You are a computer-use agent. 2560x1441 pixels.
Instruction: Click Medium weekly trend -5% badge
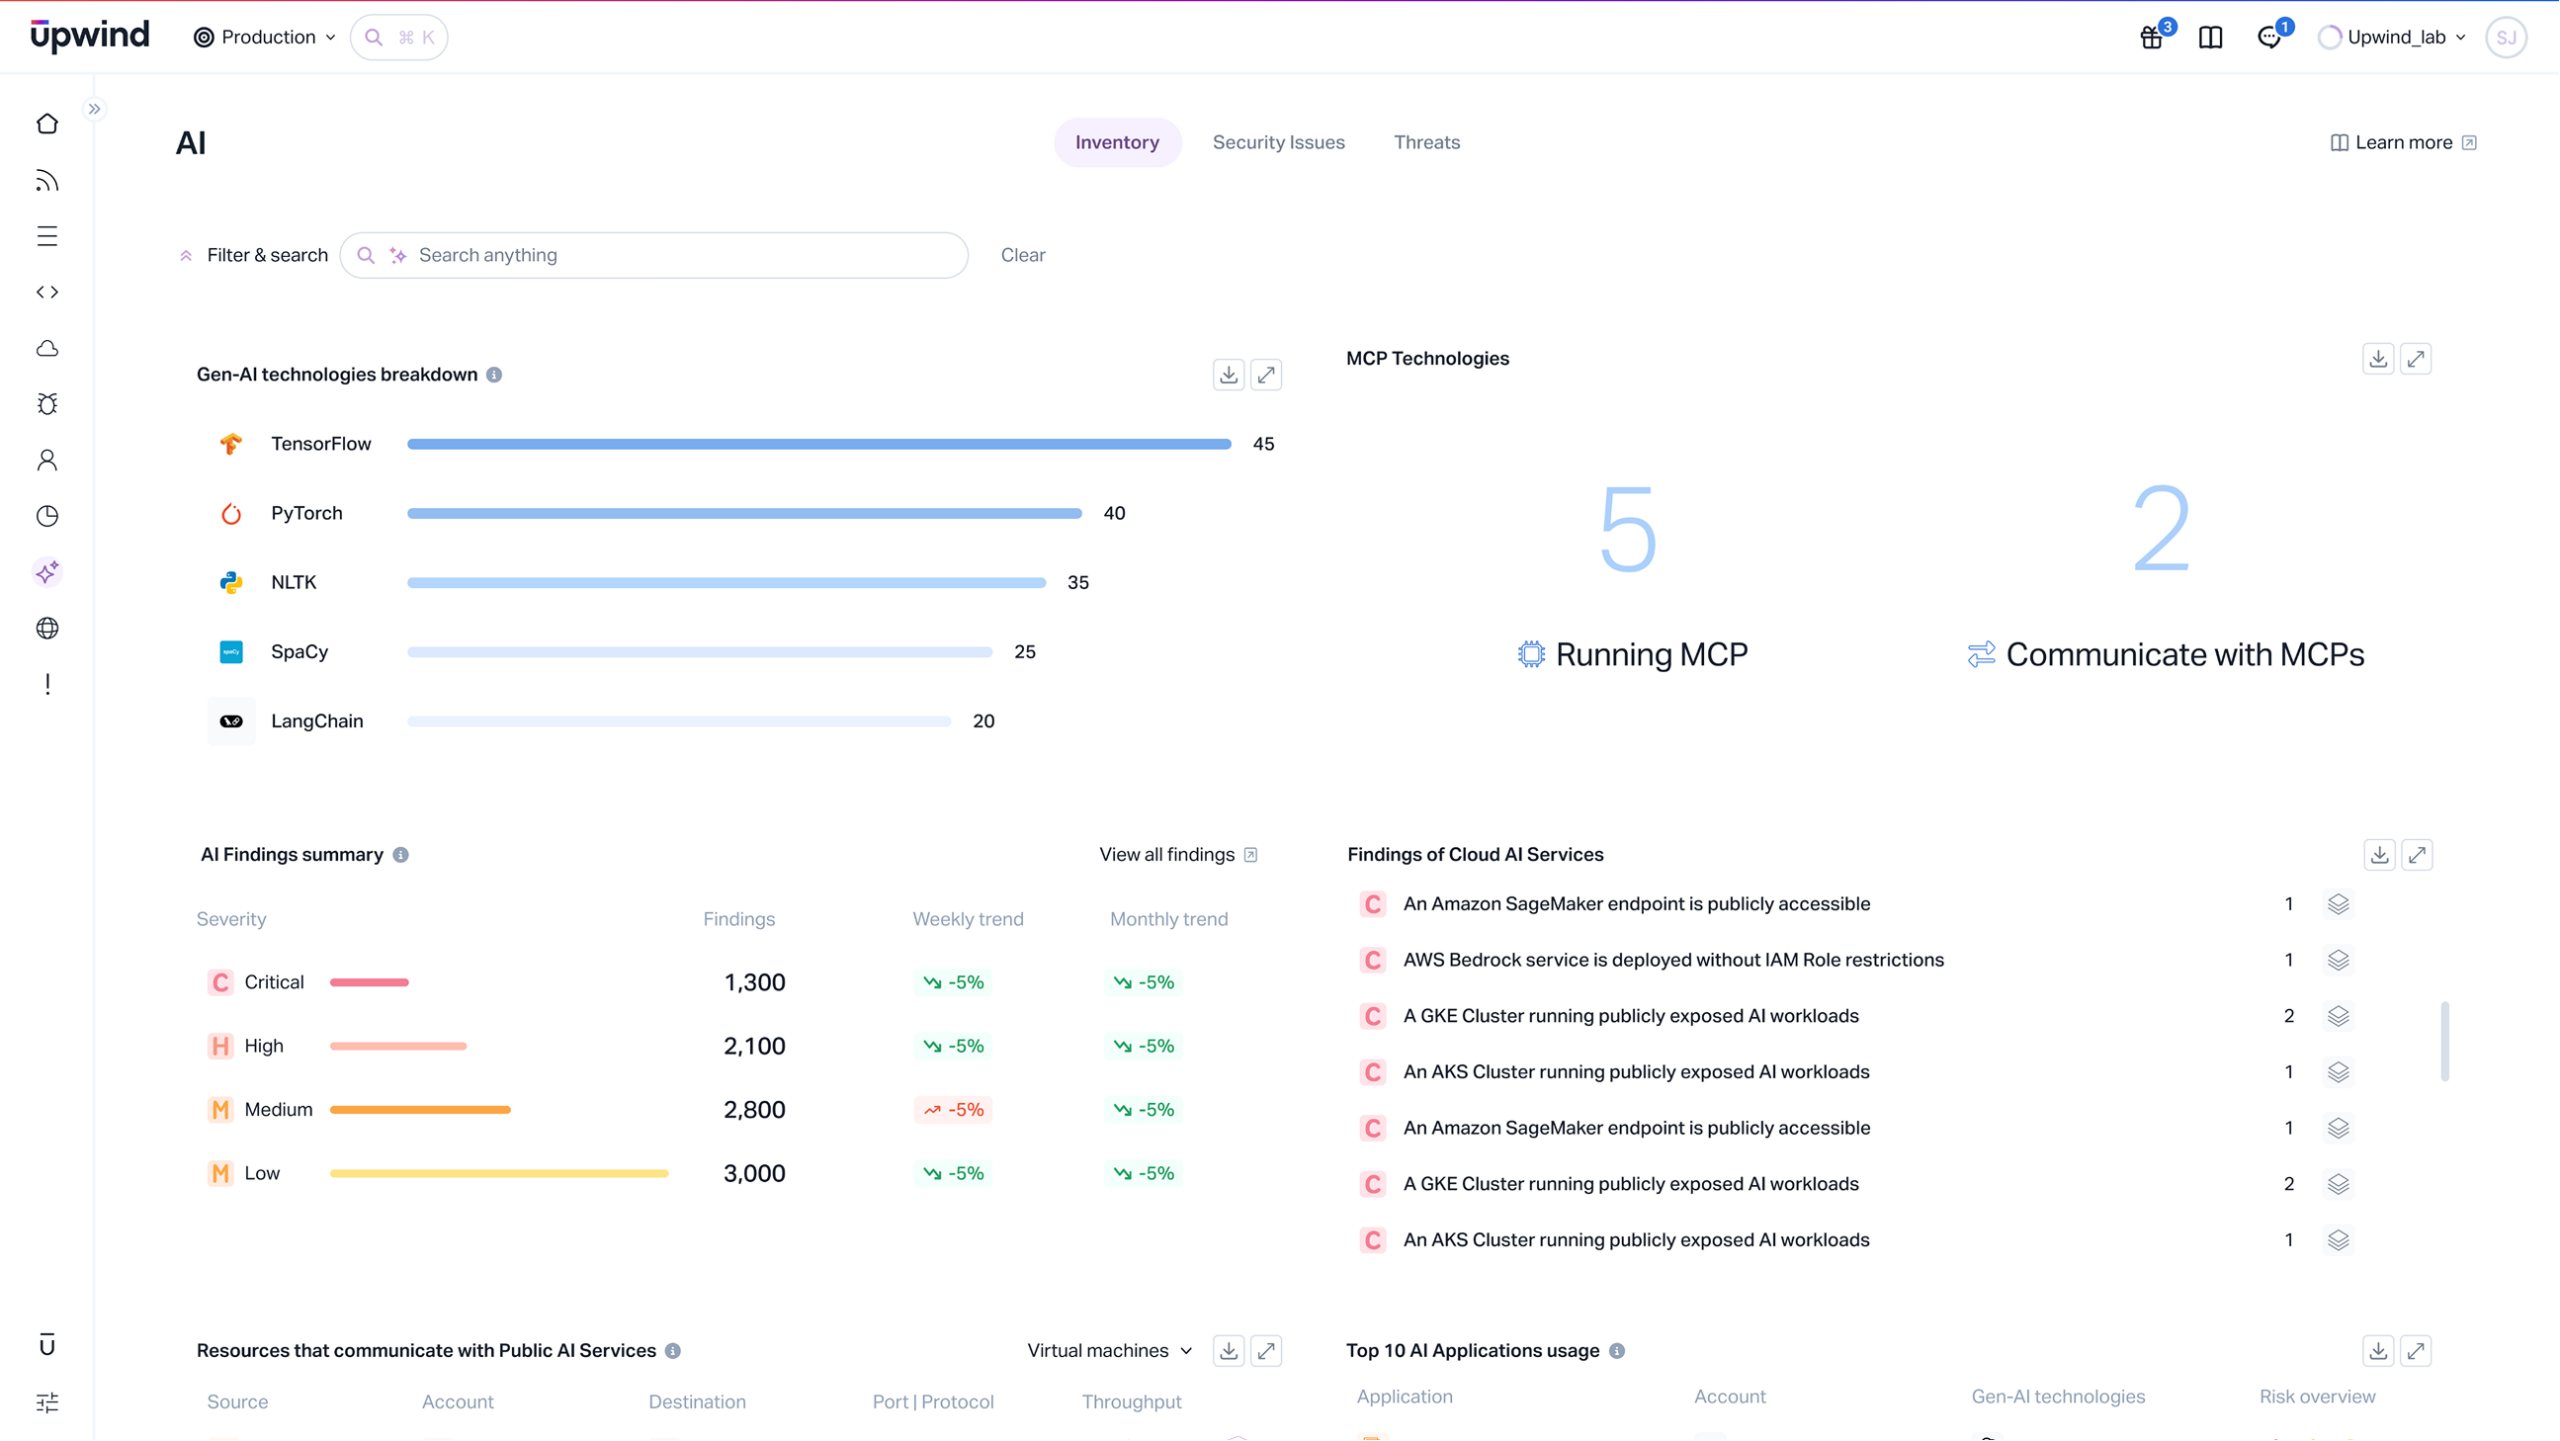[x=952, y=1110]
